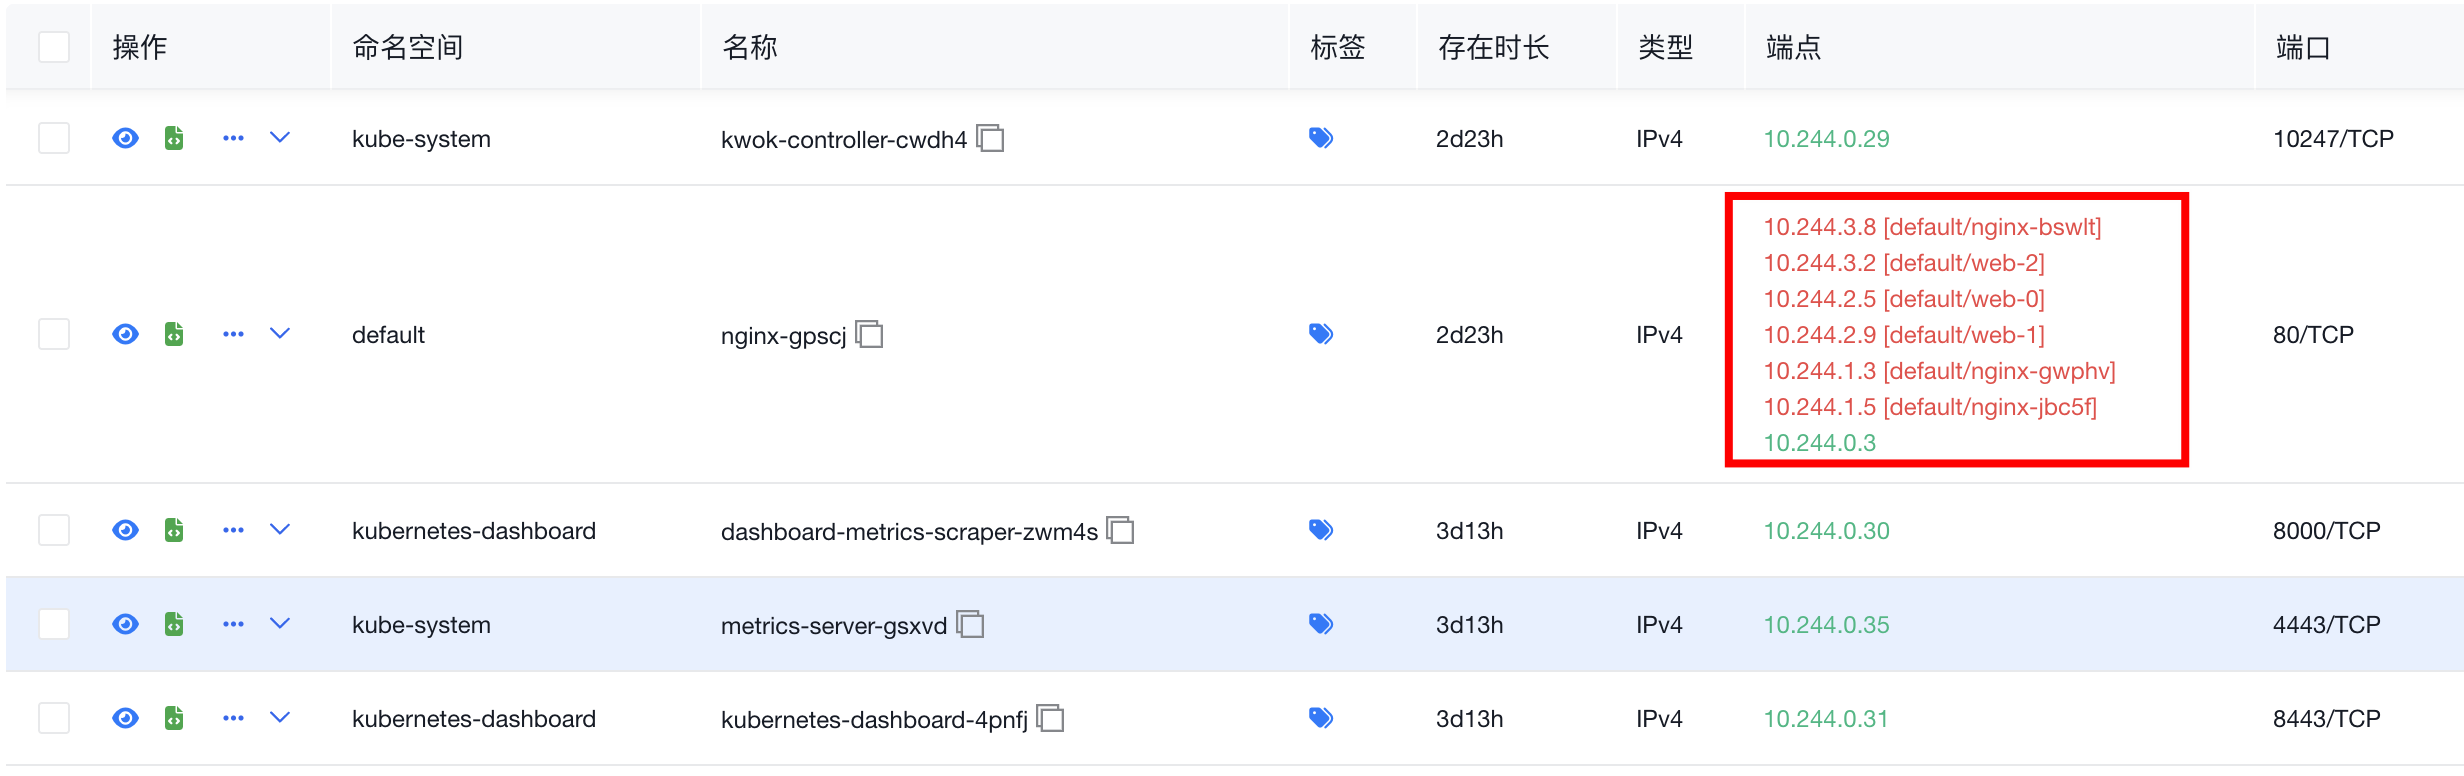
Task: Click port value 4443/TCP
Action: coord(2326,625)
